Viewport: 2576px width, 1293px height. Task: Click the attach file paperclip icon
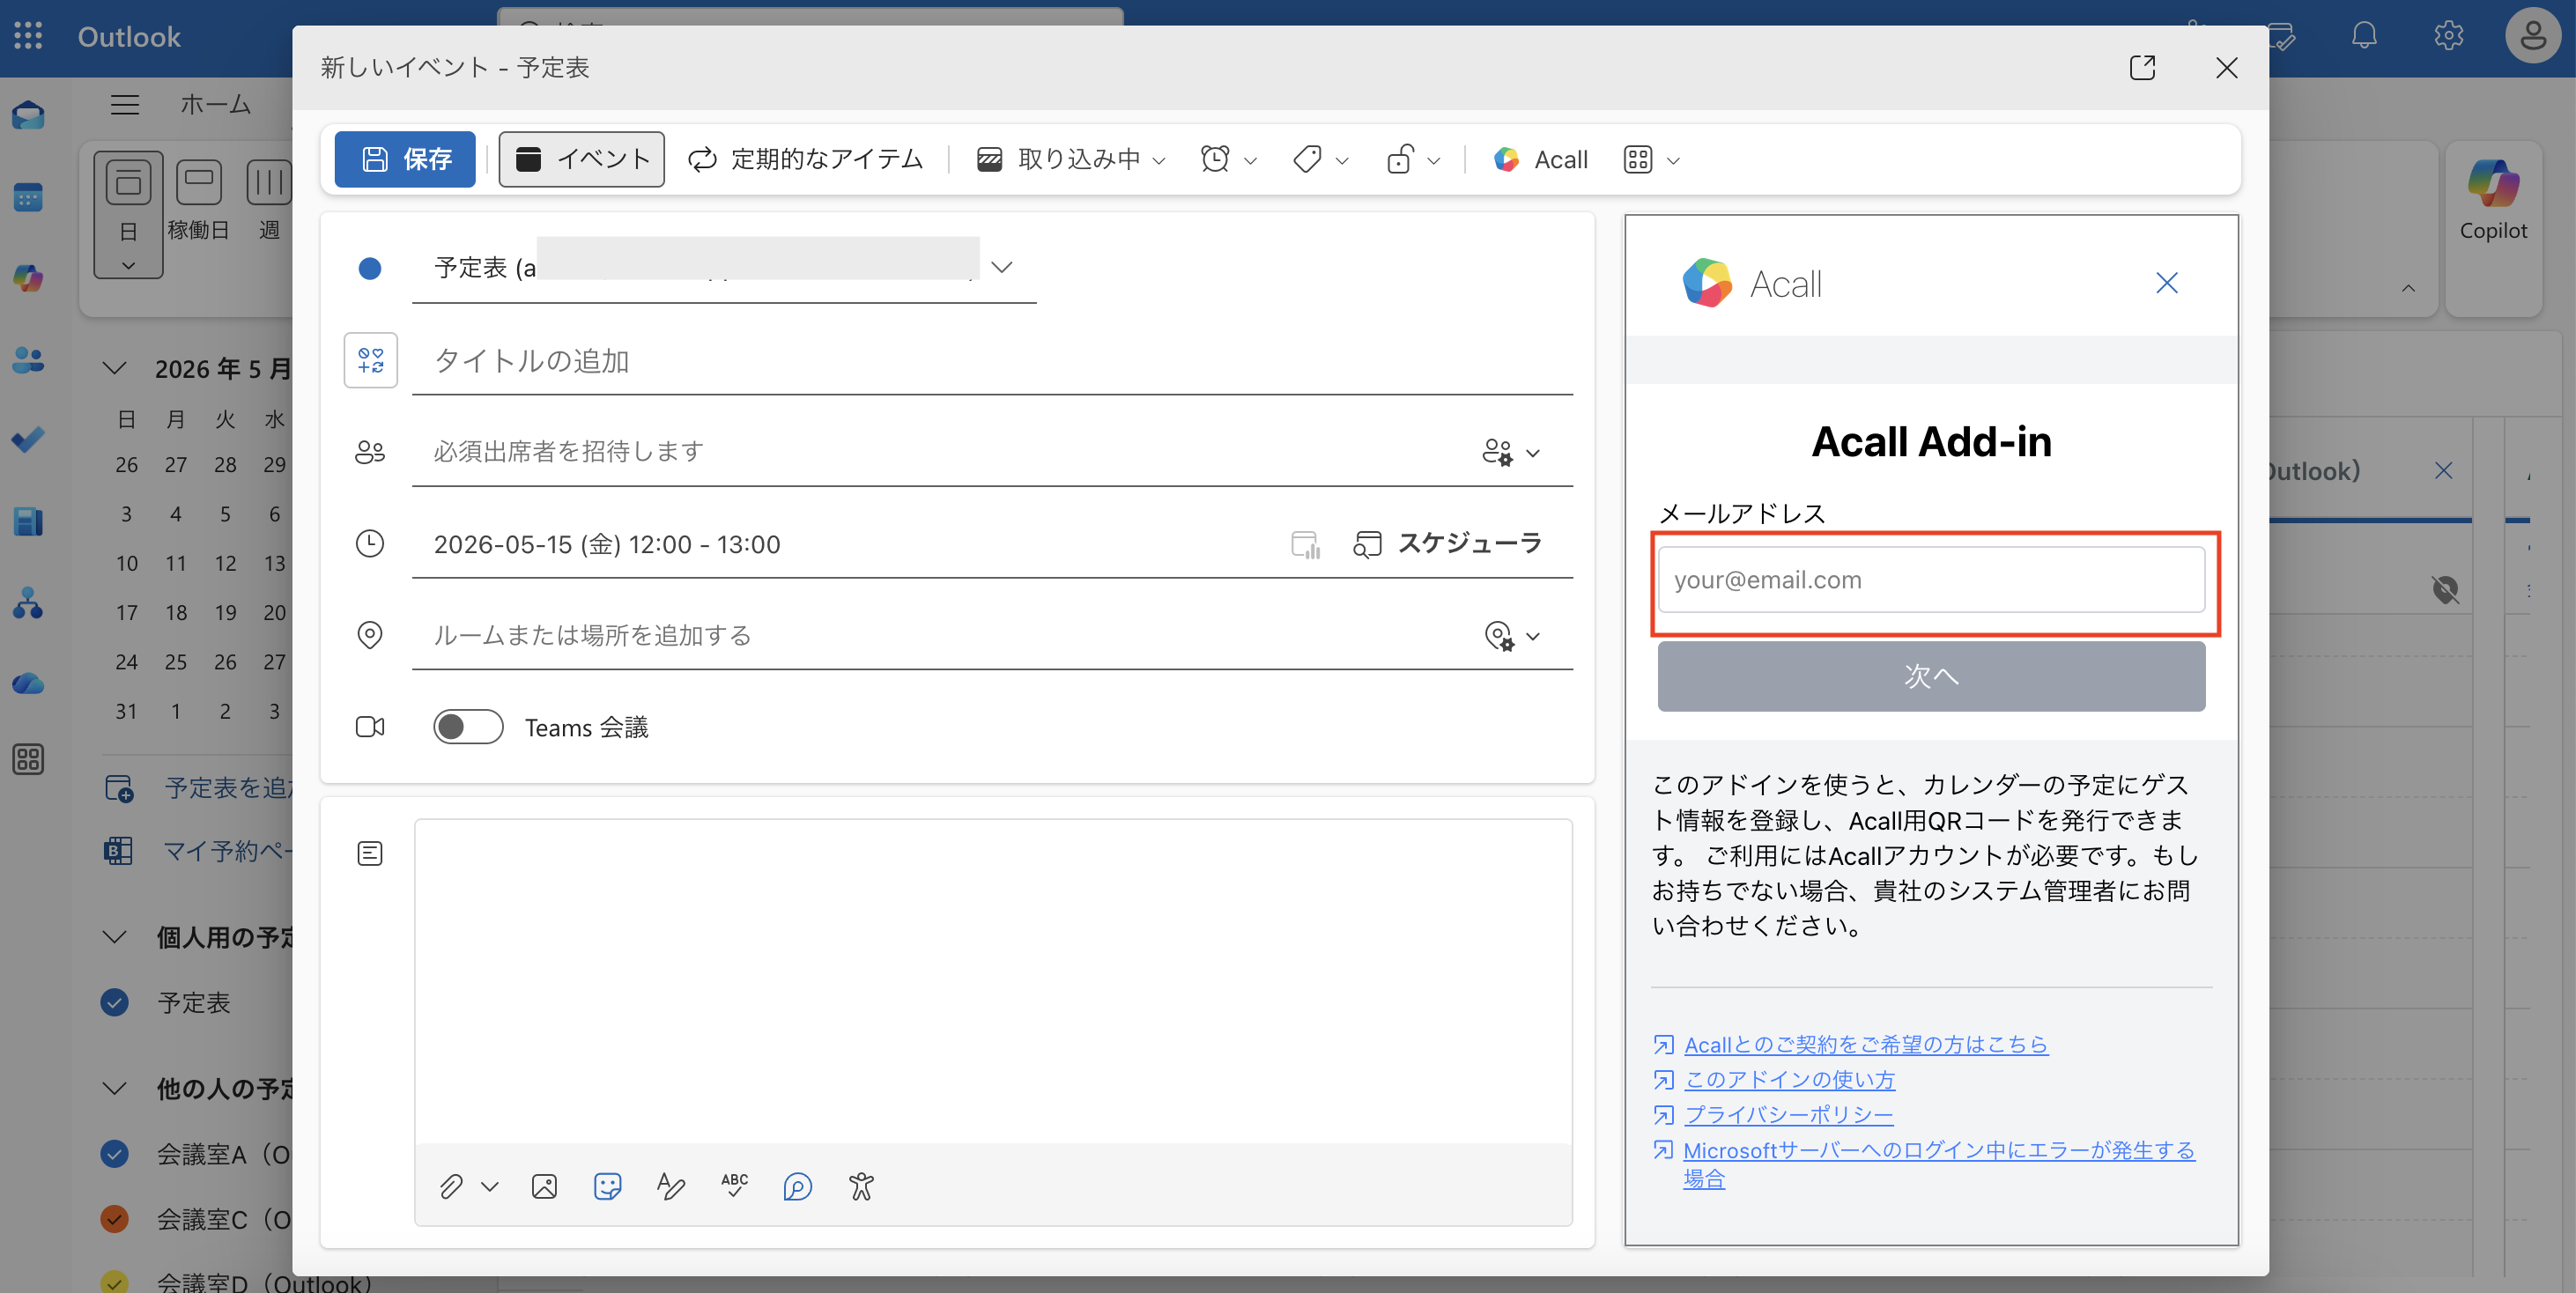(451, 1186)
